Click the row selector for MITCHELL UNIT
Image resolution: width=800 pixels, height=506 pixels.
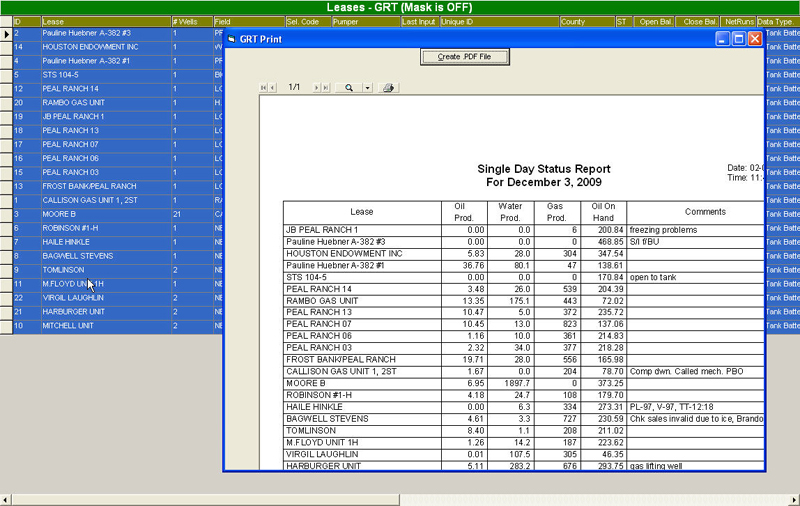(x=6, y=326)
